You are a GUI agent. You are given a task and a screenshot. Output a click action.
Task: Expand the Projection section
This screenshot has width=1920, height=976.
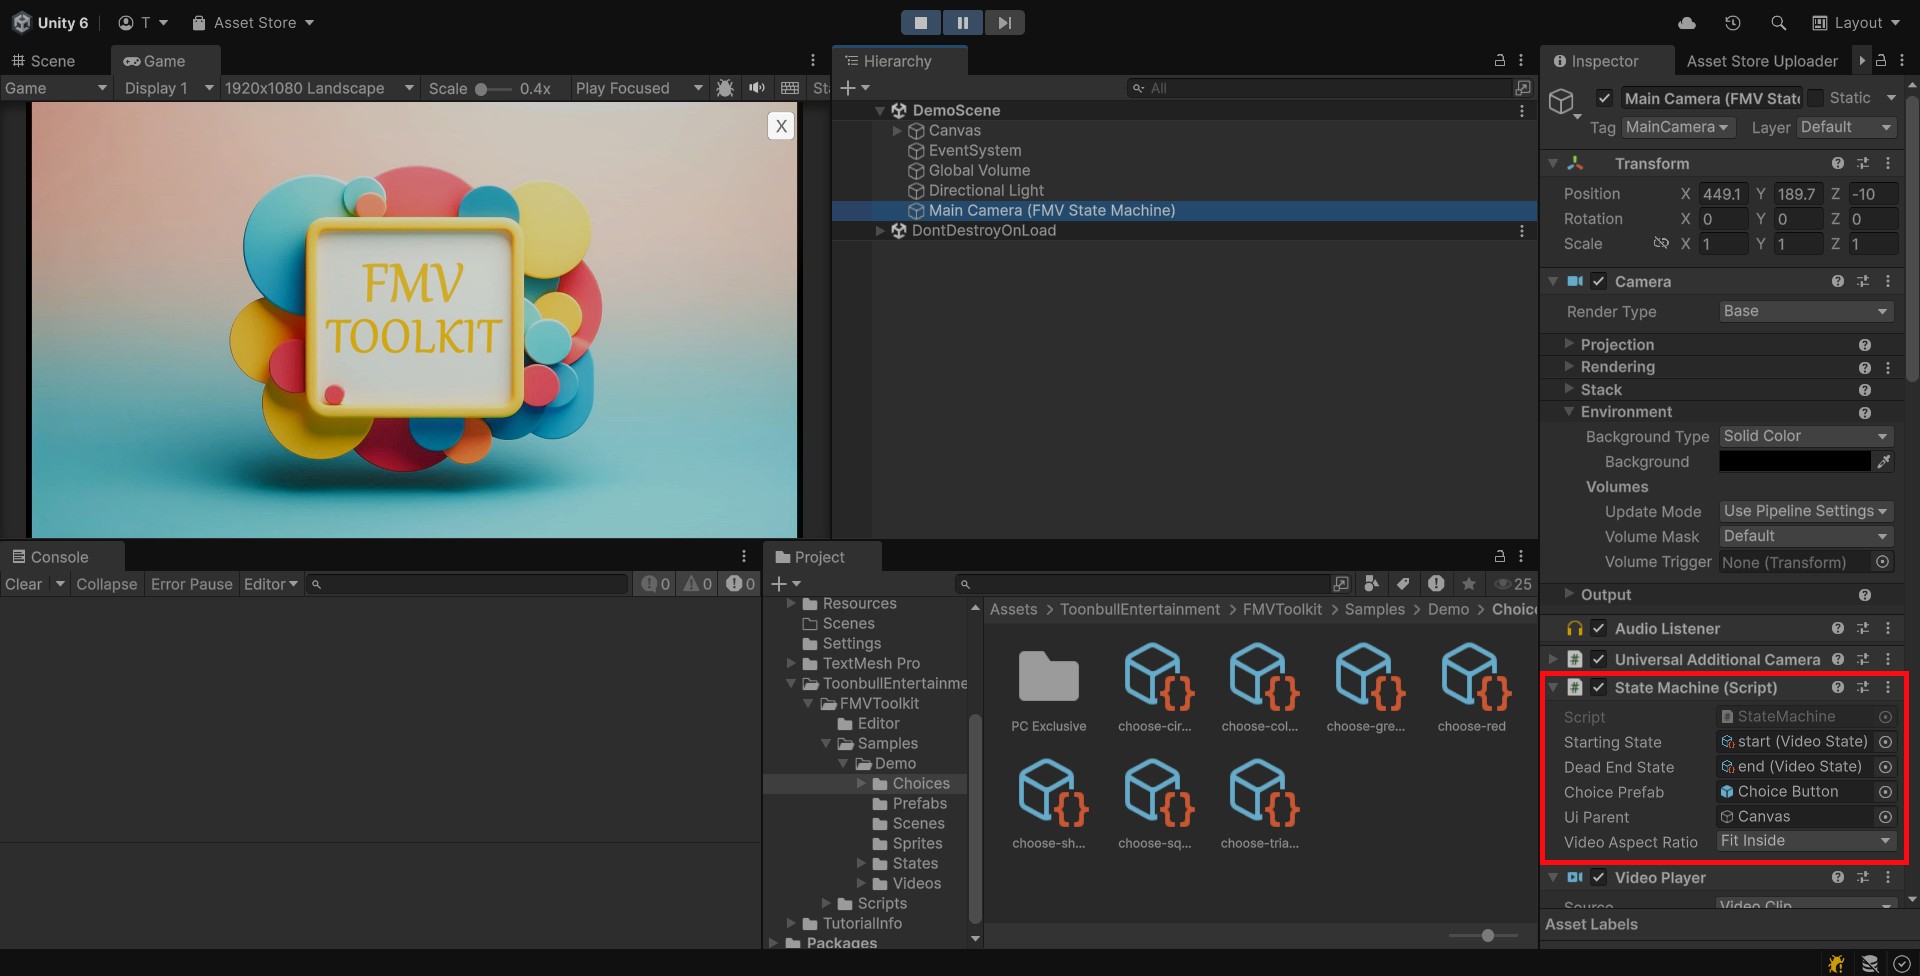click(x=1617, y=345)
